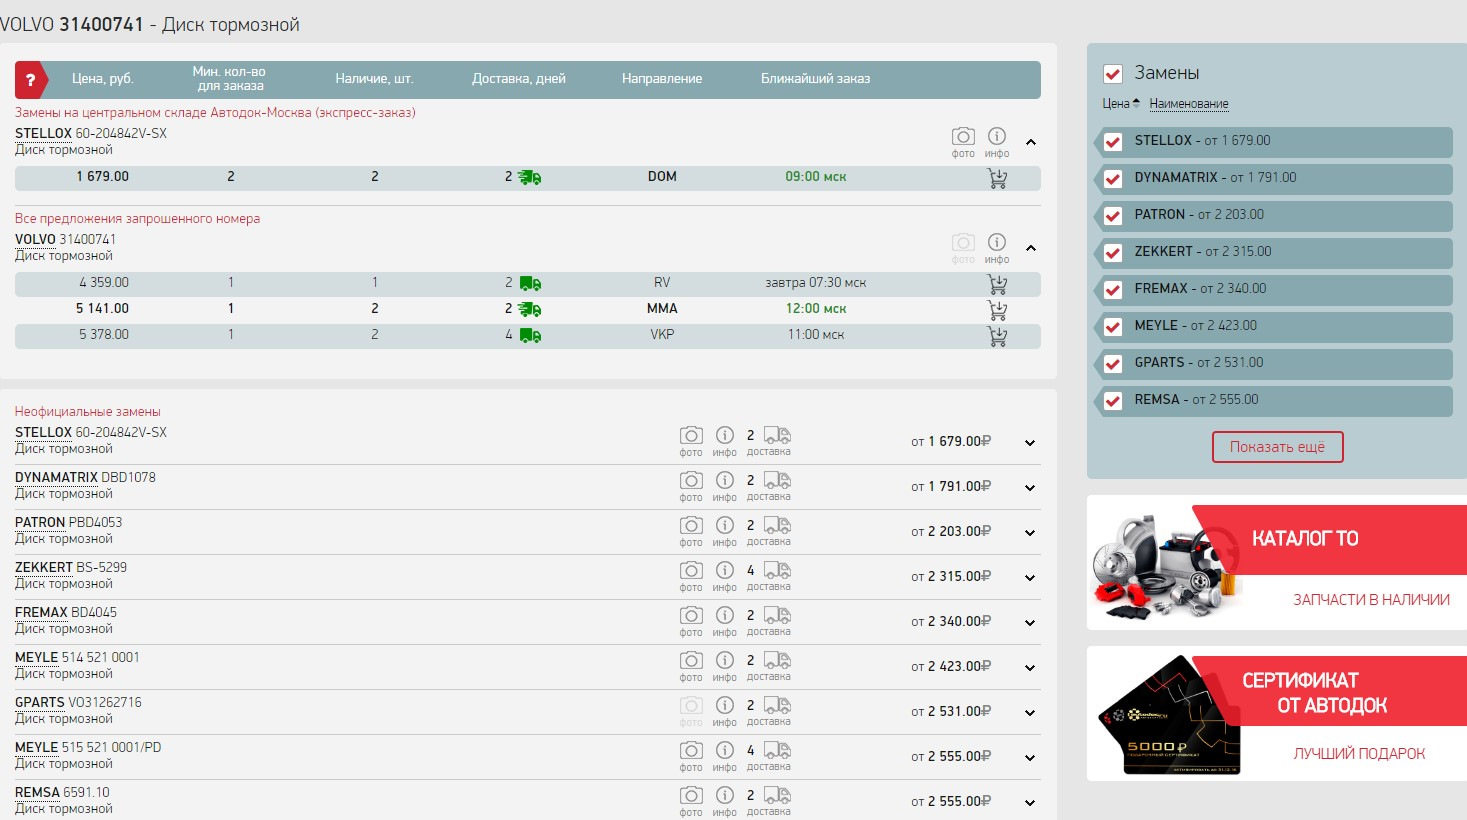Expand REMSA 6591.10 offers
The image size is (1467, 820).
click(x=1030, y=803)
